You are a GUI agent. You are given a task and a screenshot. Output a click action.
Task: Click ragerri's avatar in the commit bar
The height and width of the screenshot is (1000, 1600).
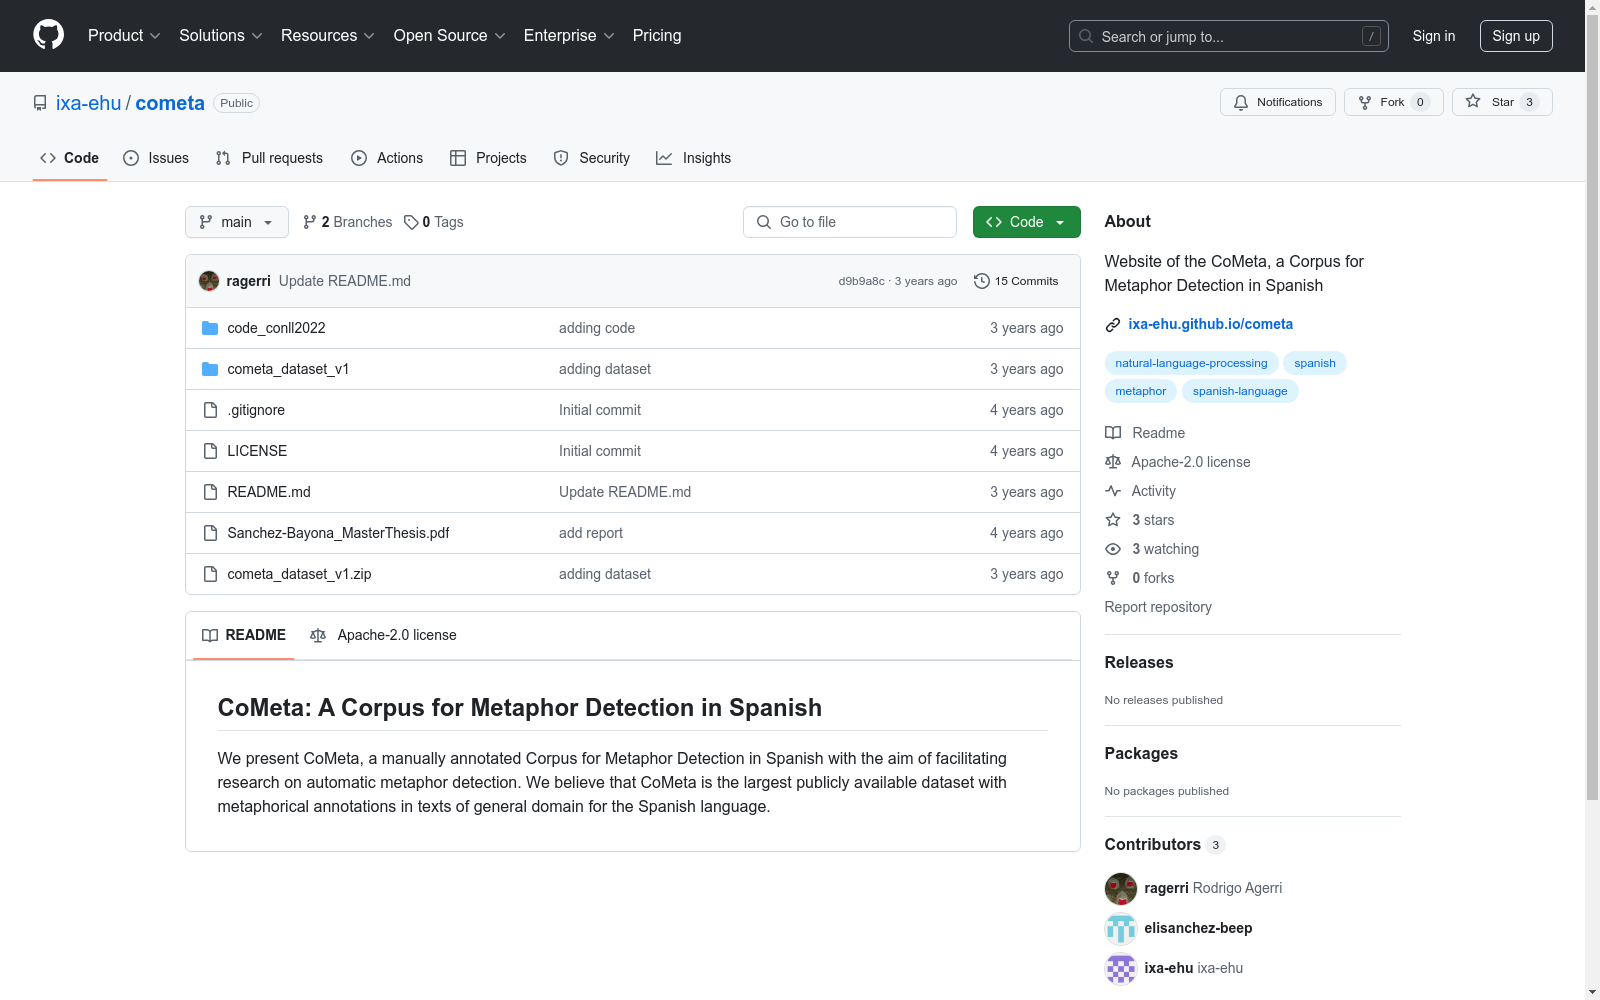click(x=209, y=281)
